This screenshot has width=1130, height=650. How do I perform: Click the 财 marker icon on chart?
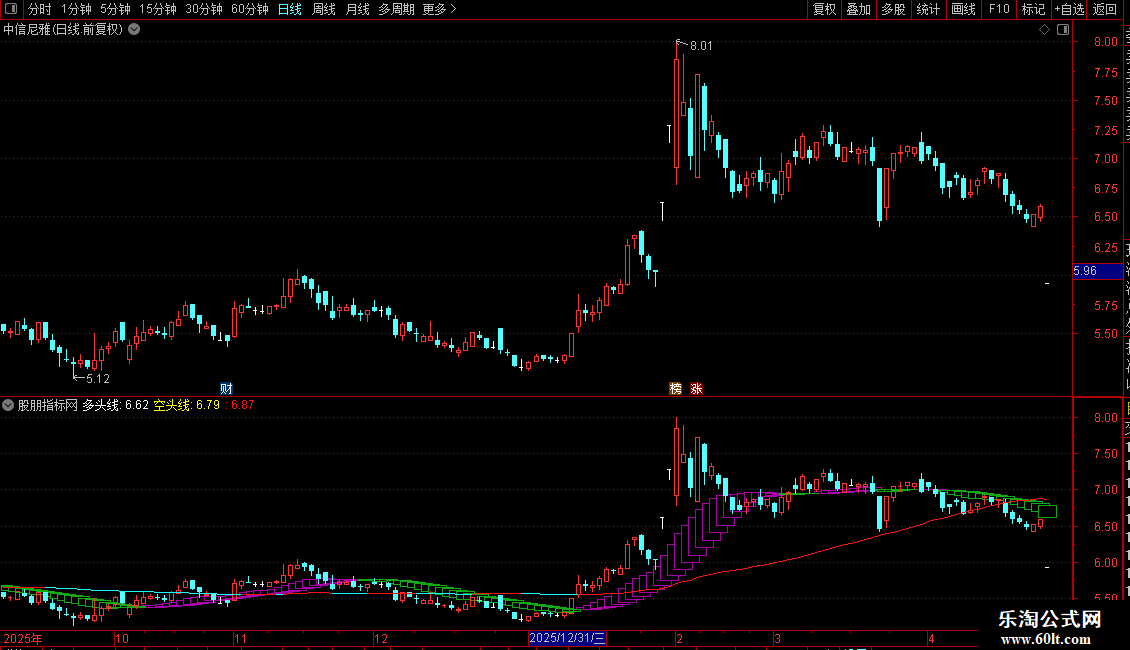pos(226,388)
